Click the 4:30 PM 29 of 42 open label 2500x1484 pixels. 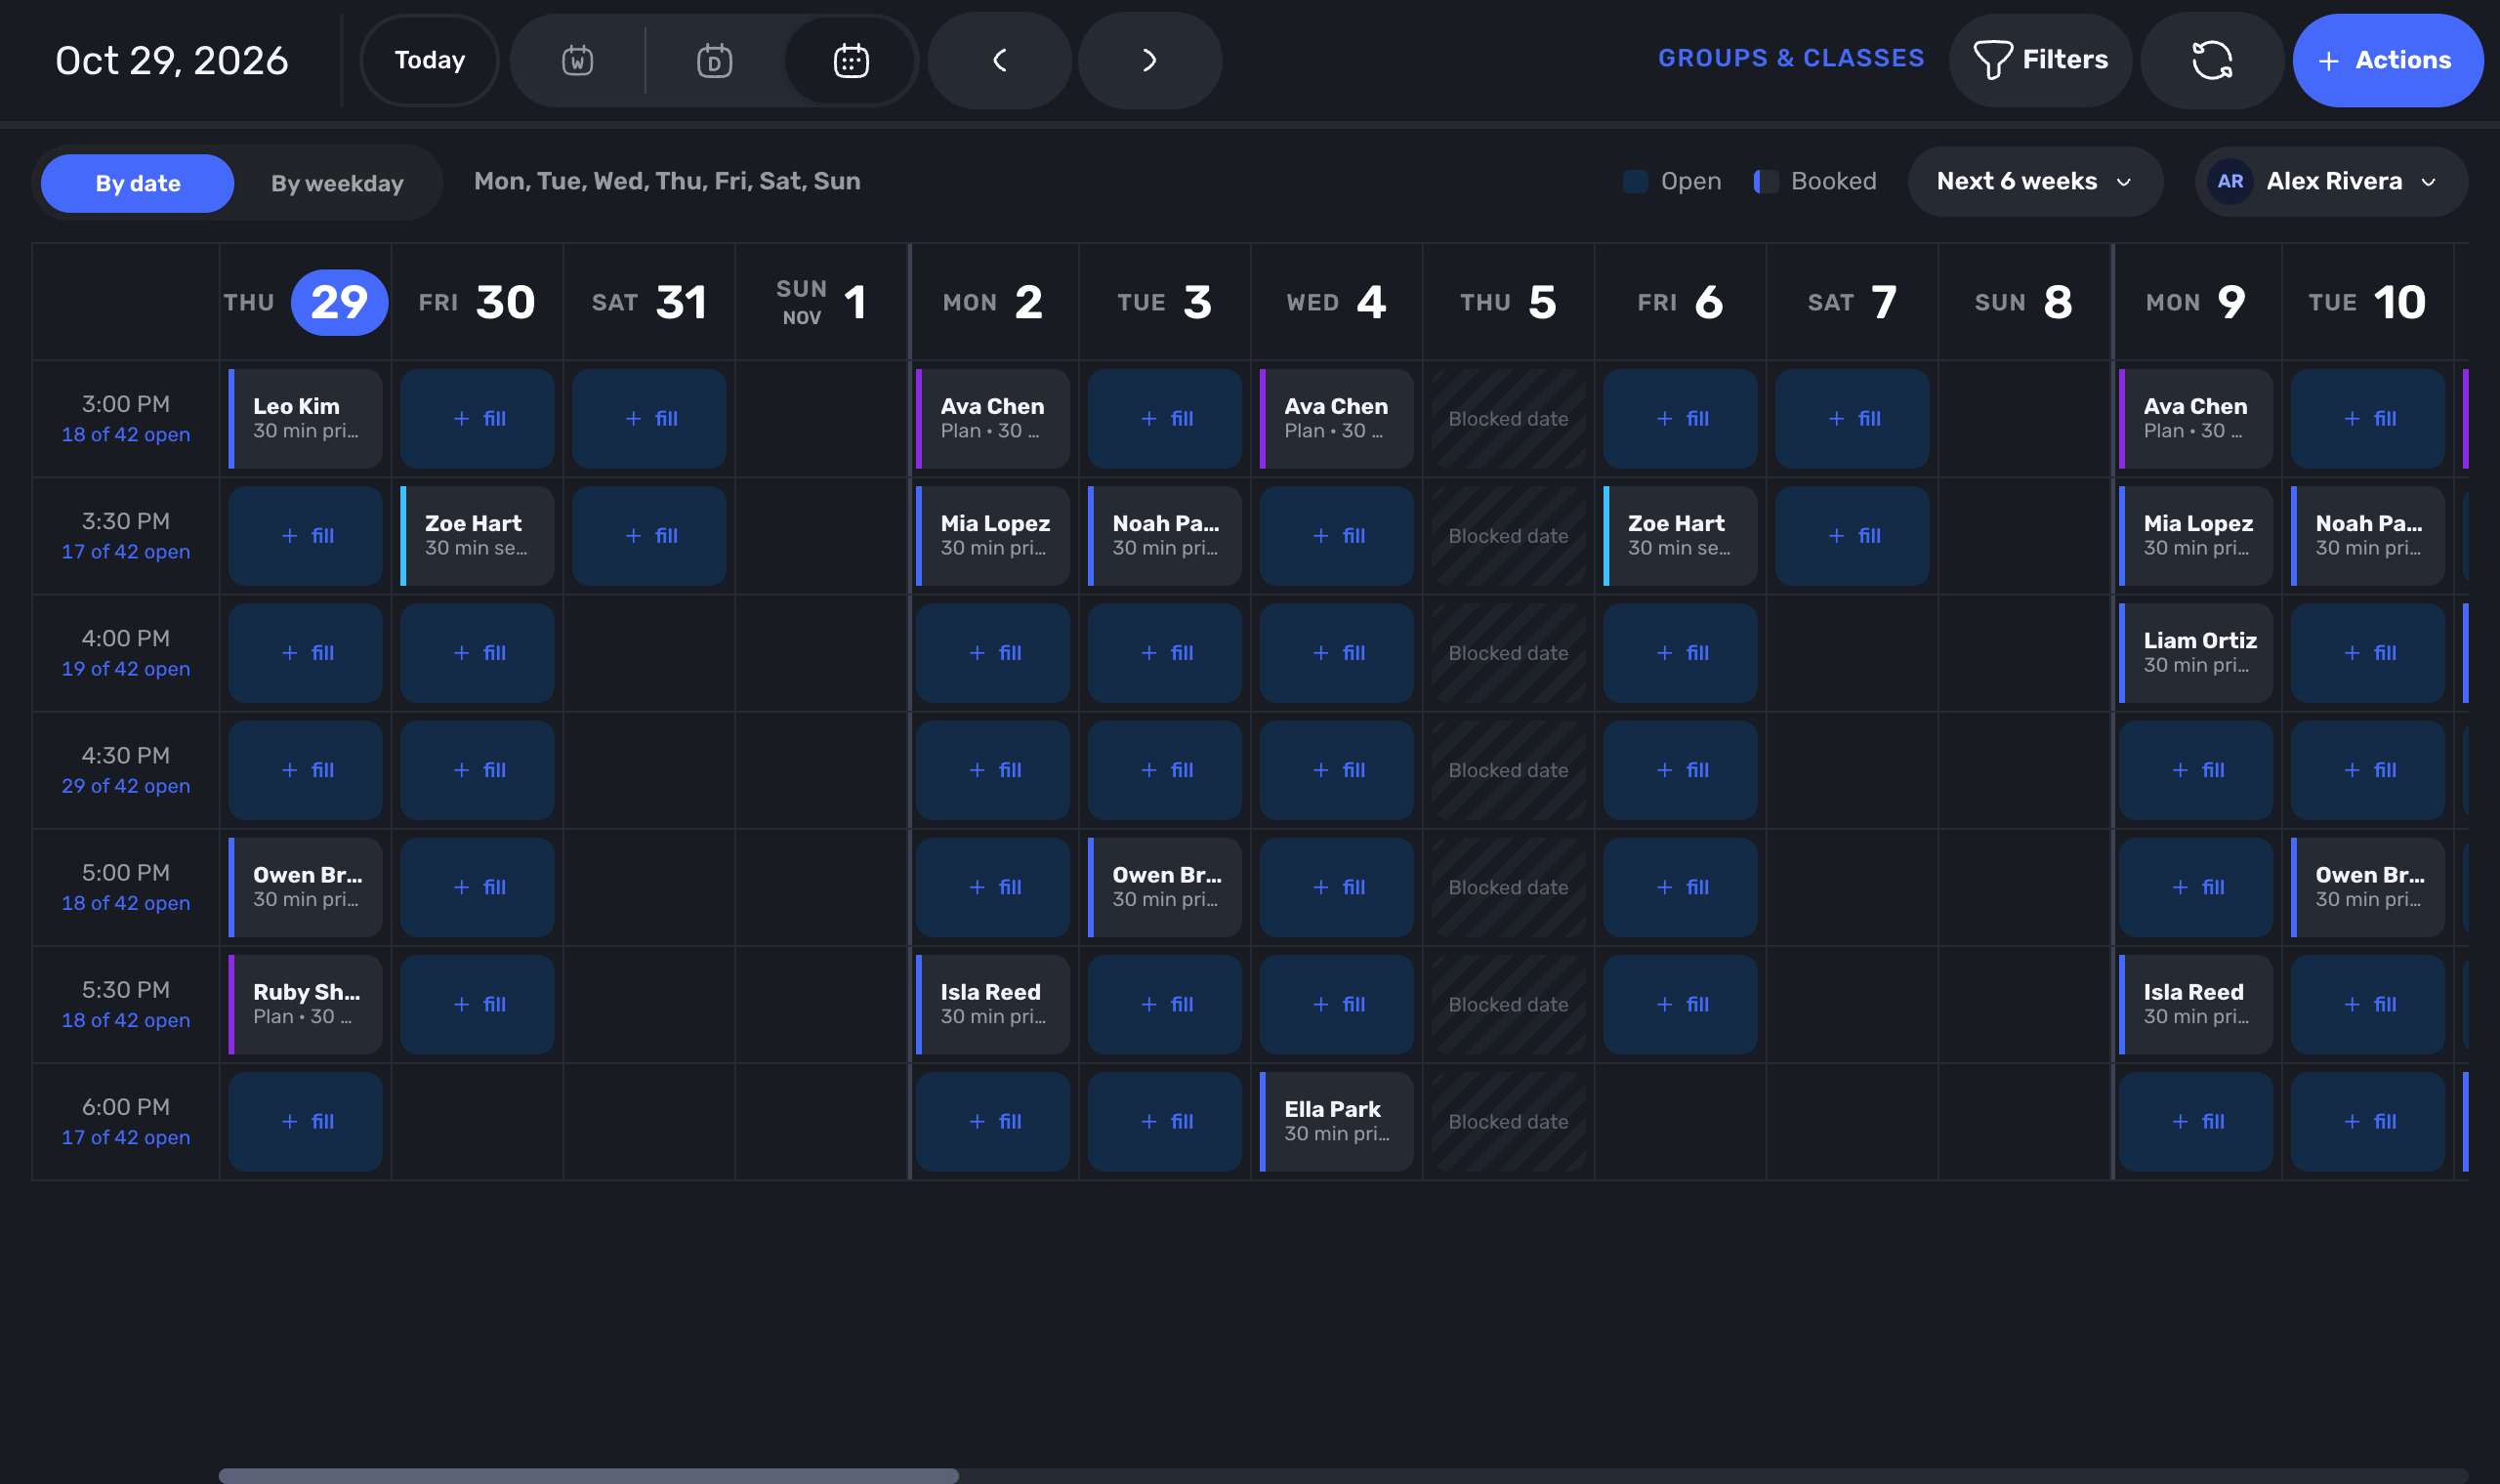coord(126,786)
